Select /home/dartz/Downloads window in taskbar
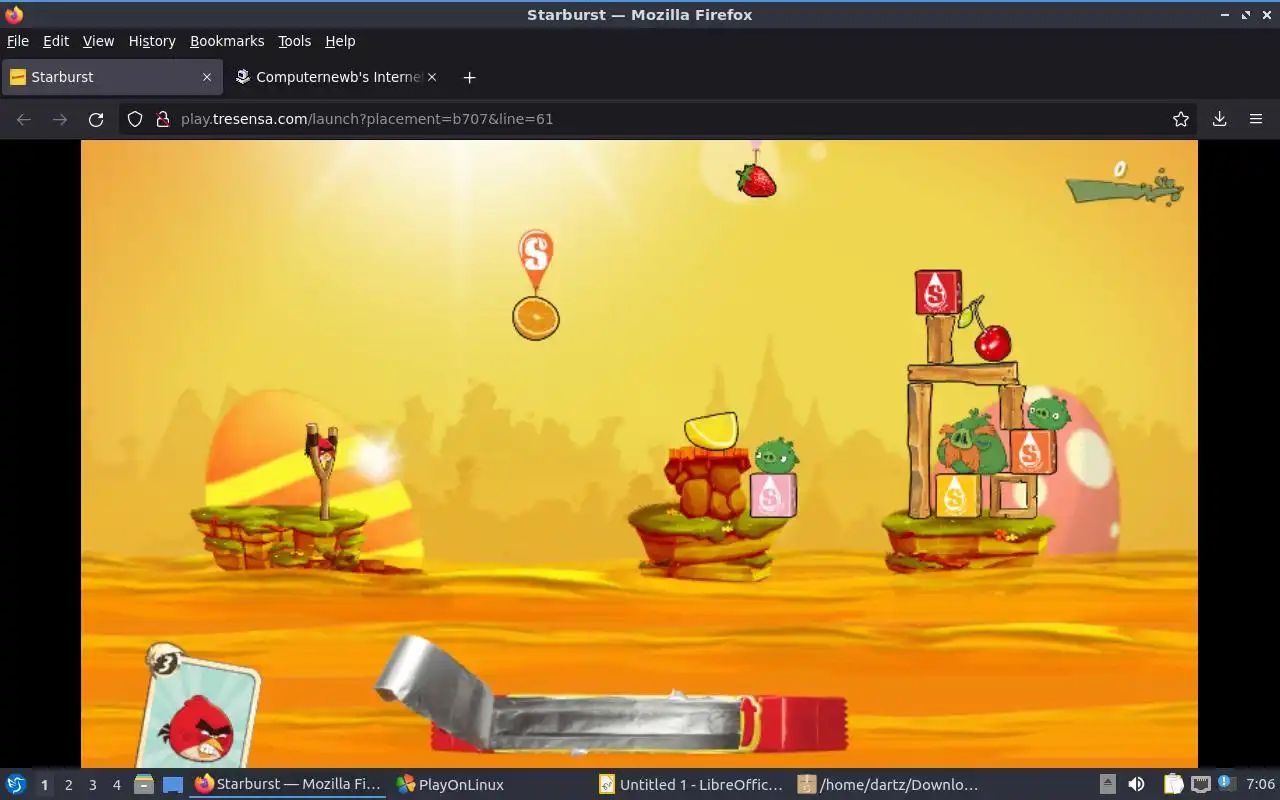 [x=888, y=785]
